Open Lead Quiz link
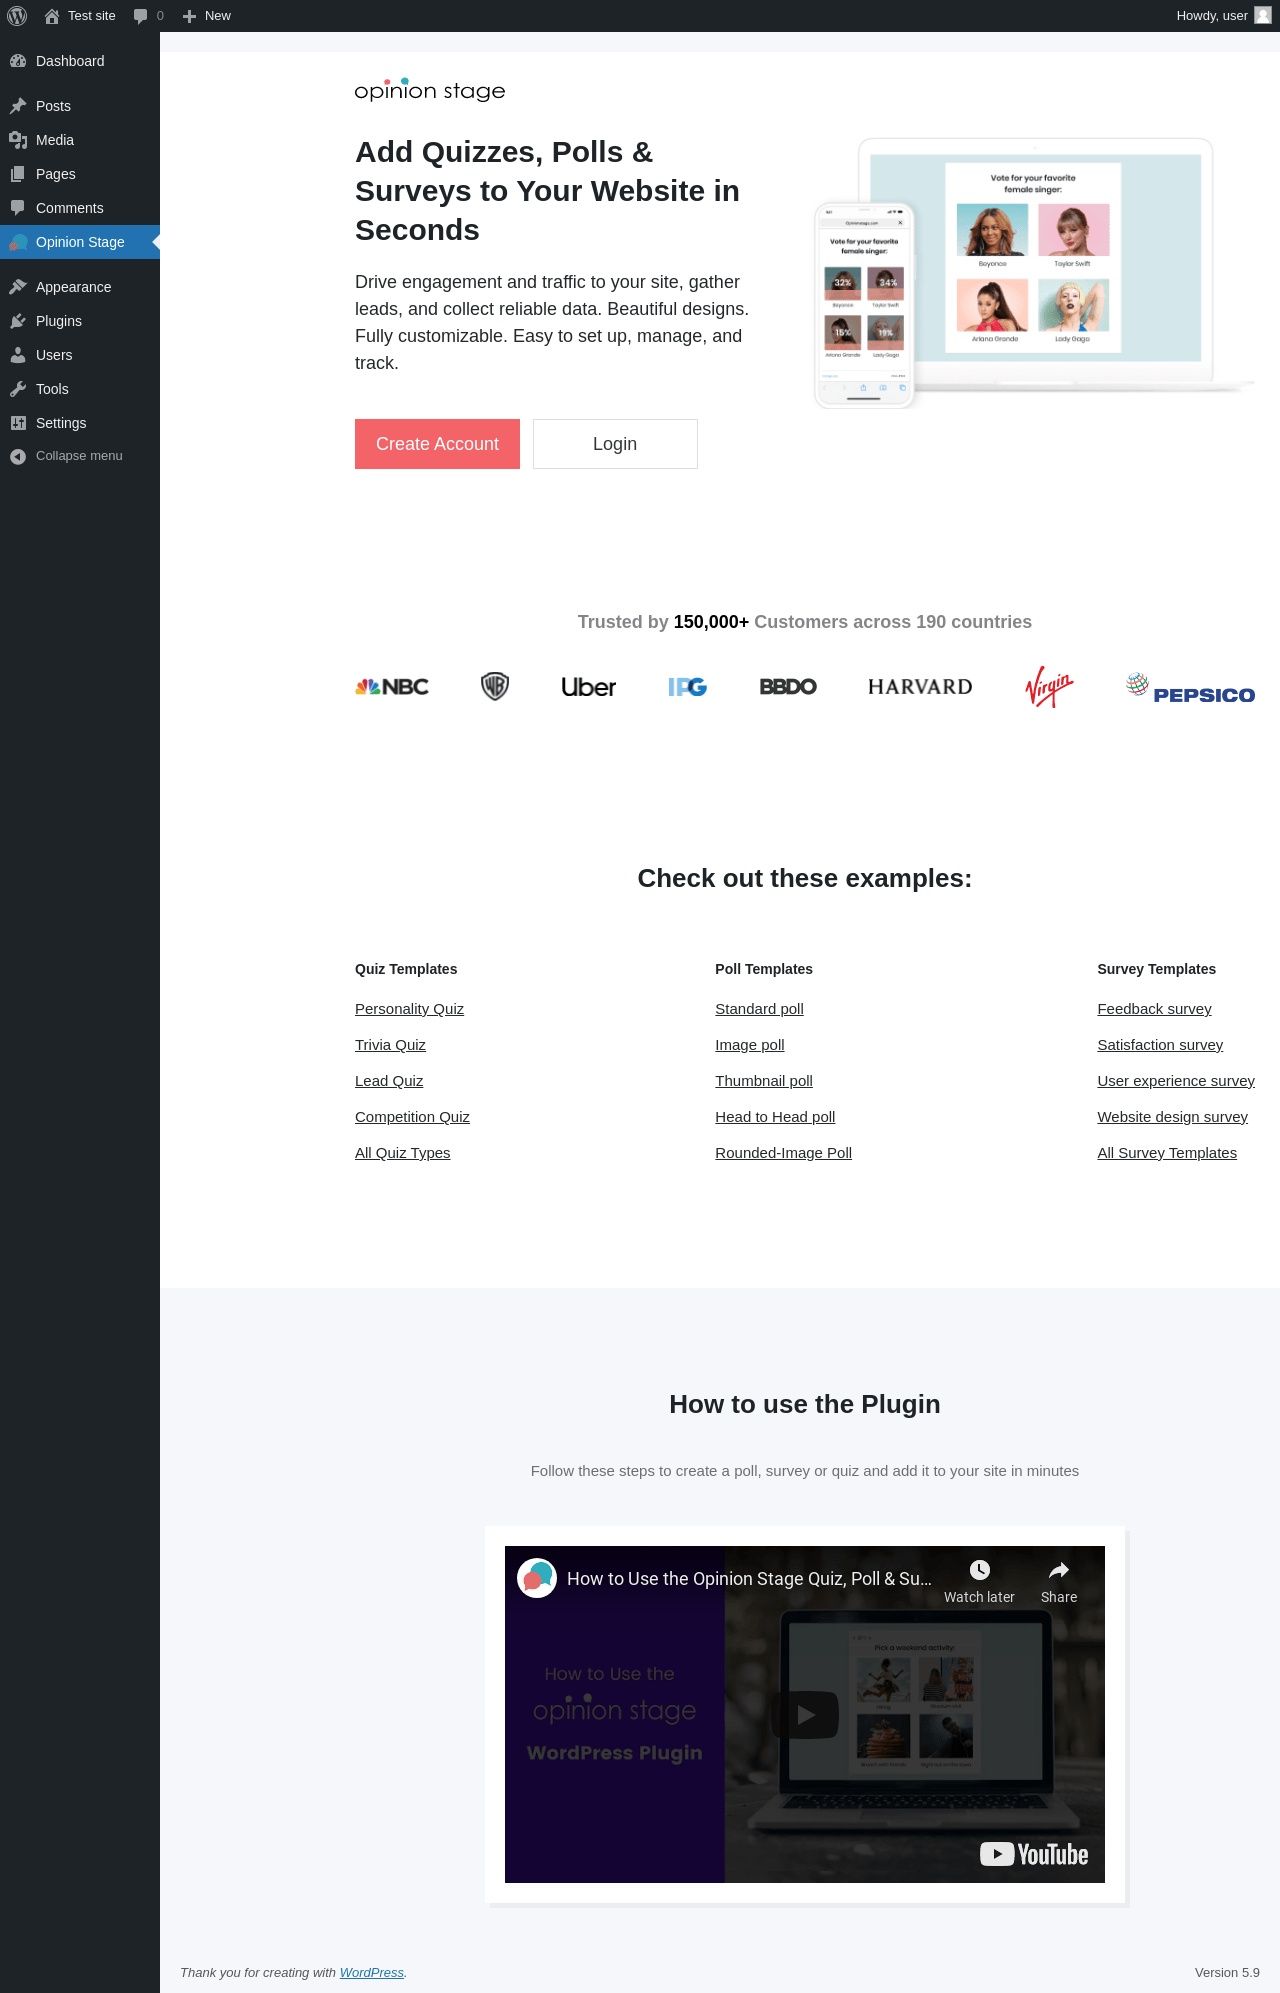This screenshot has height=1993, width=1280. coord(389,1081)
